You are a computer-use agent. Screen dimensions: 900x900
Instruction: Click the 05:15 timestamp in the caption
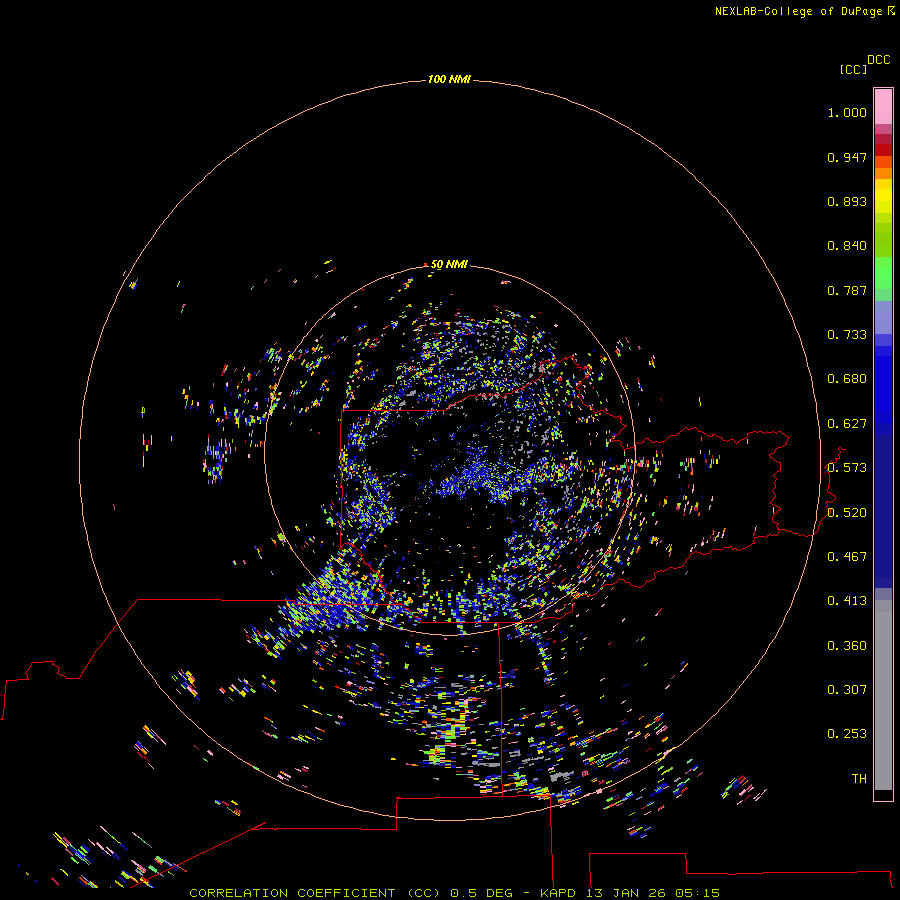pos(697,893)
